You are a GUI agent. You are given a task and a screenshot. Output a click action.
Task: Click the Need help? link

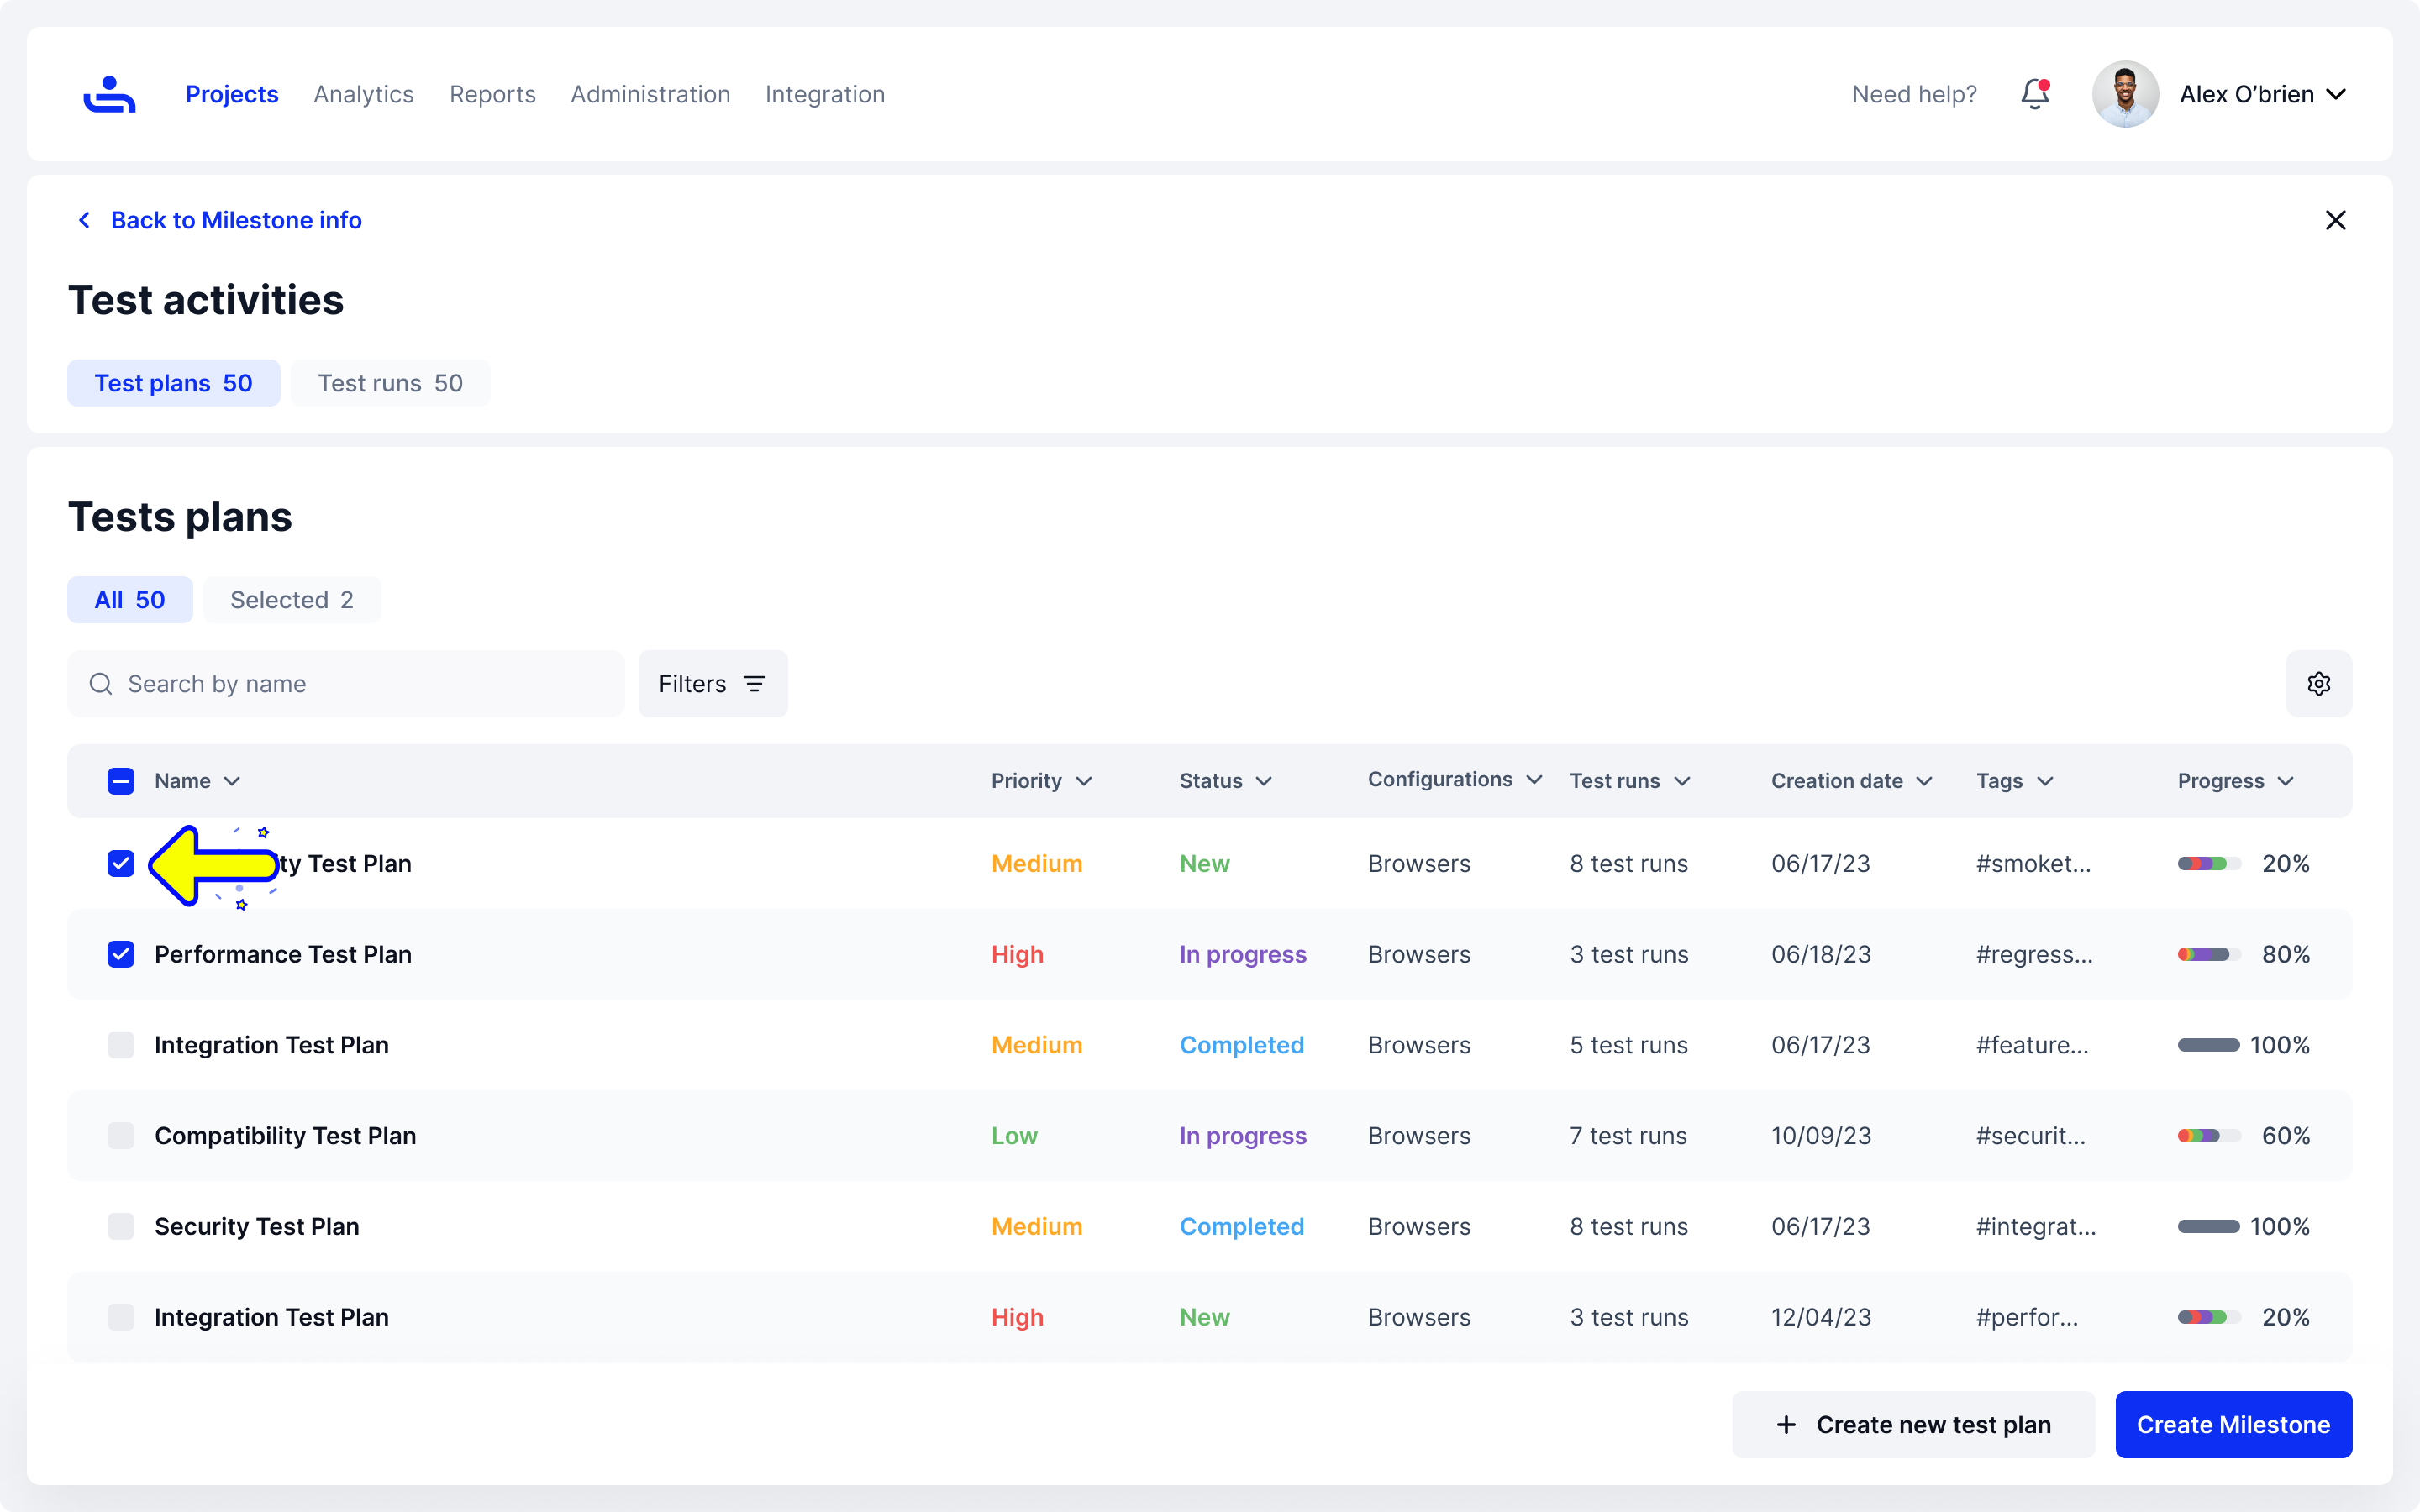click(1914, 94)
